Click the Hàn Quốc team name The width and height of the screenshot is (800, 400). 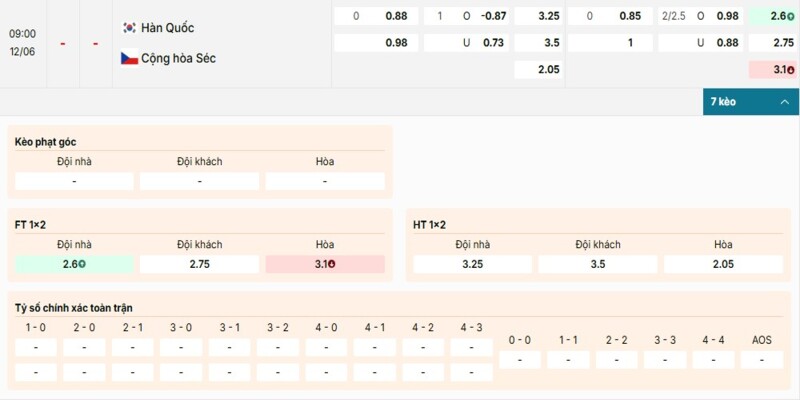point(167,28)
